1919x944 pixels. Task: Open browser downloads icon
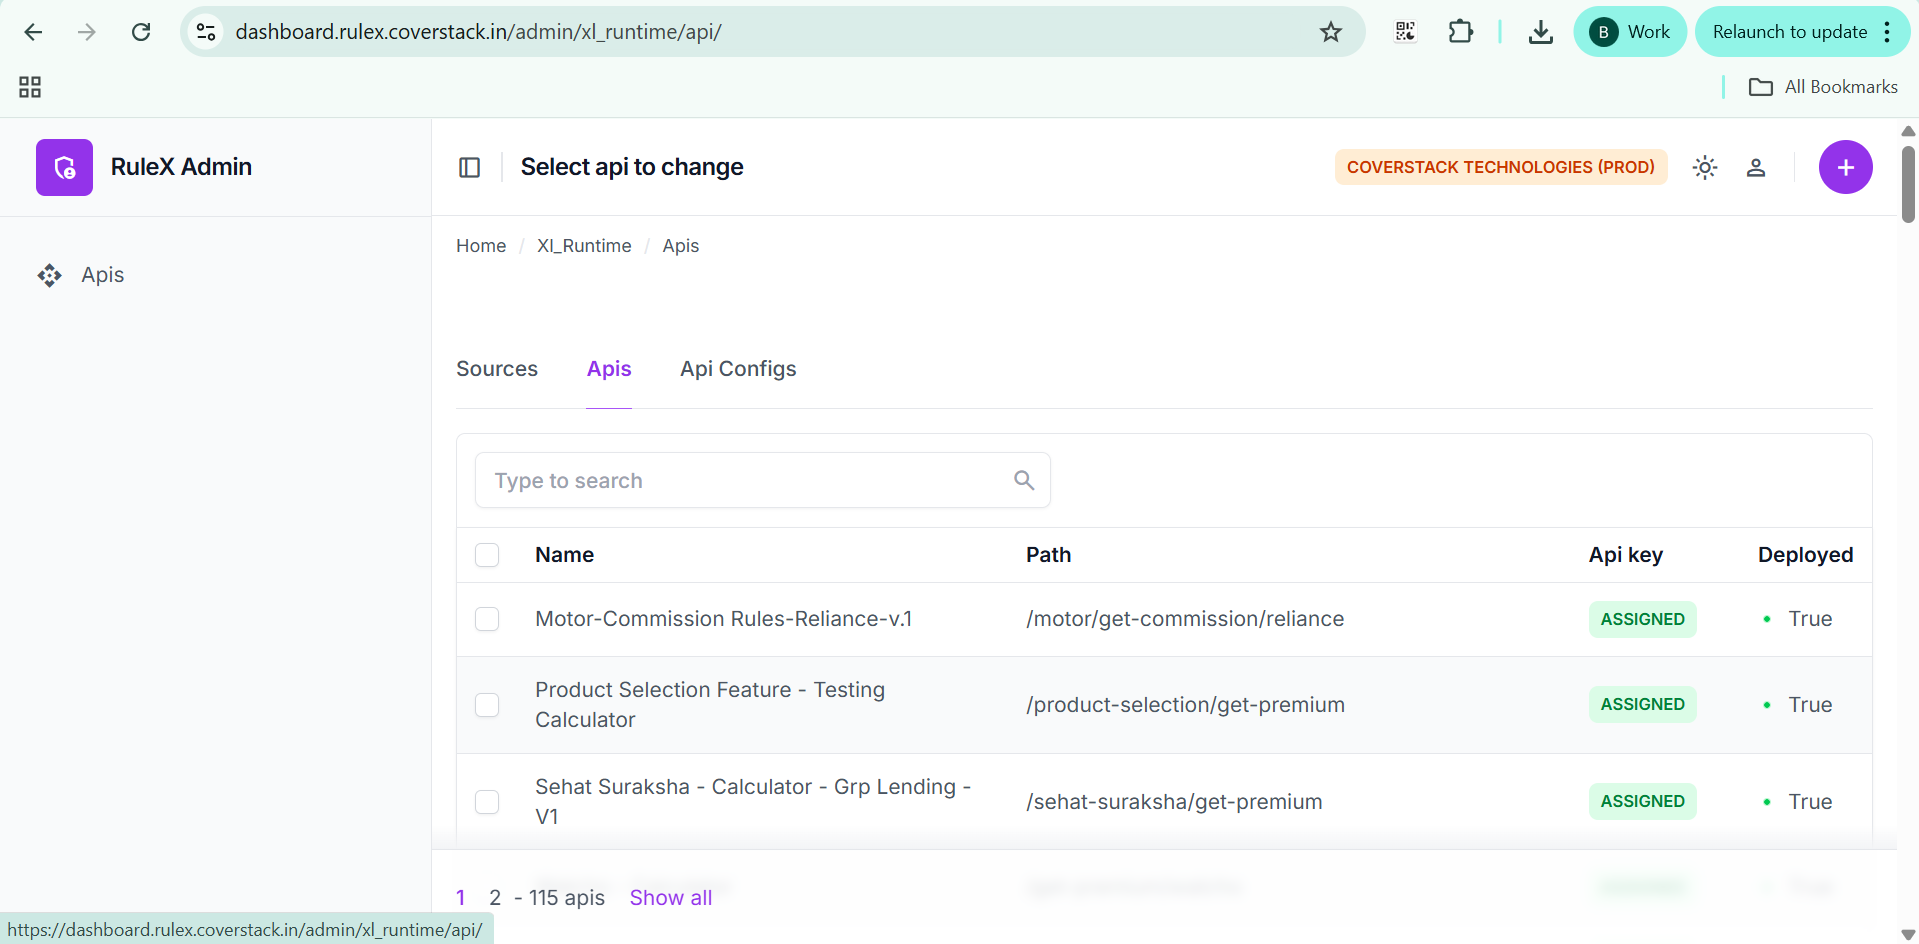tap(1540, 32)
